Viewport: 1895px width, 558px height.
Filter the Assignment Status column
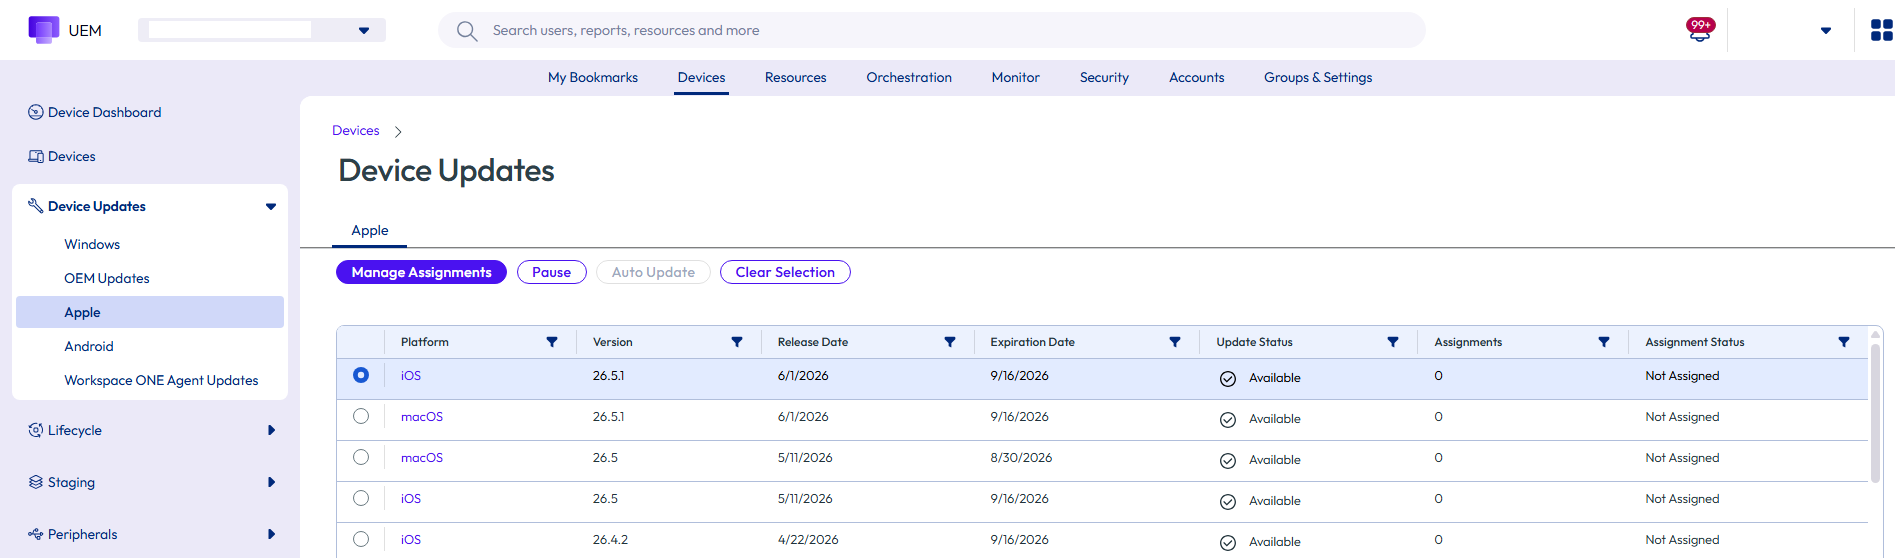click(x=1844, y=342)
